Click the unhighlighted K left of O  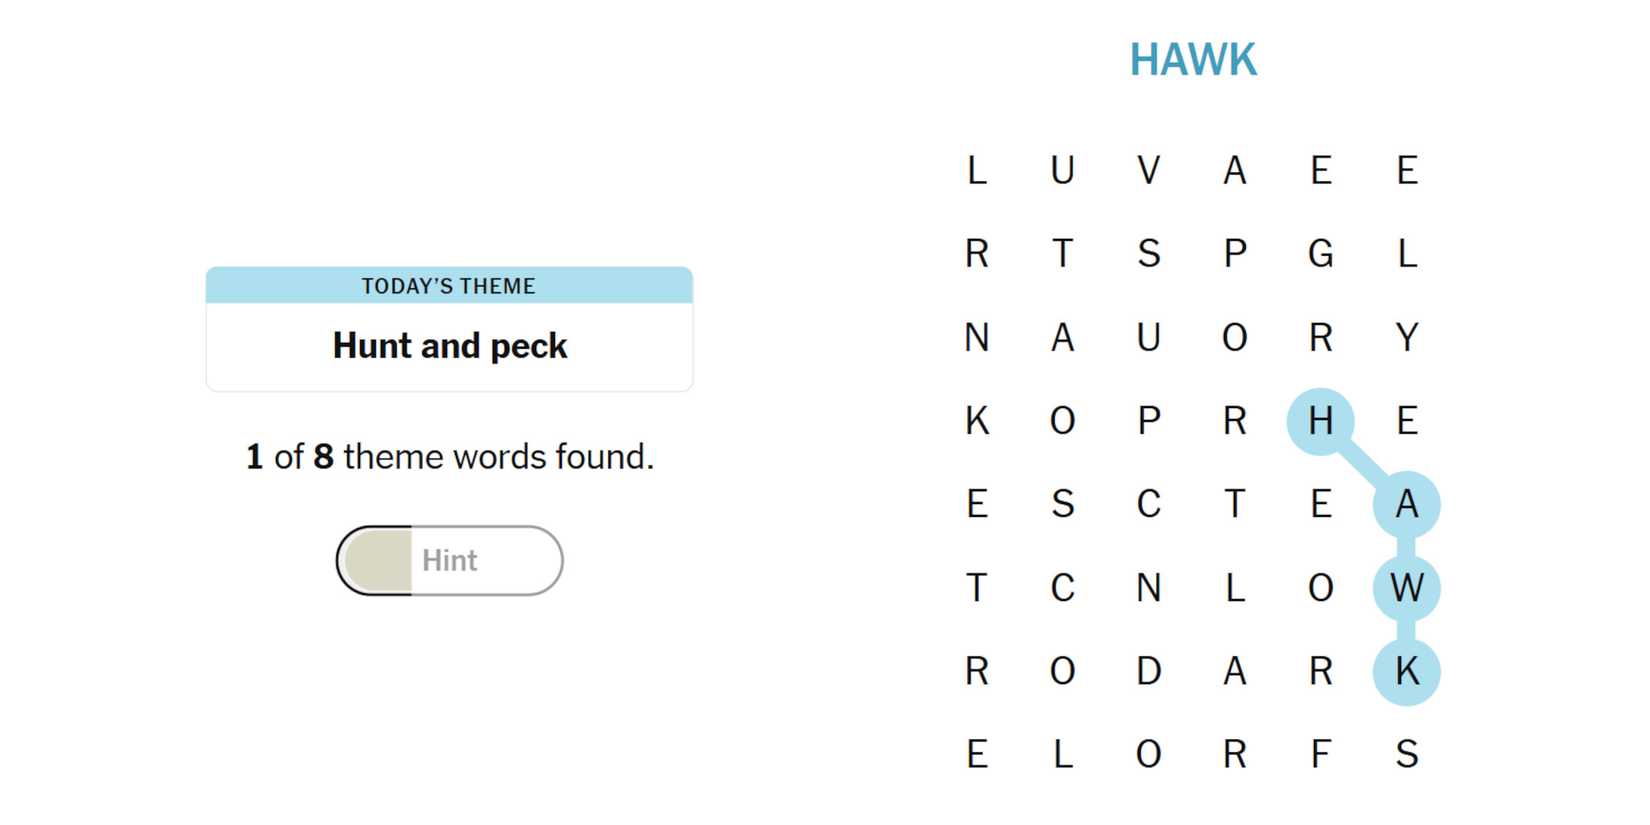point(976,421)
